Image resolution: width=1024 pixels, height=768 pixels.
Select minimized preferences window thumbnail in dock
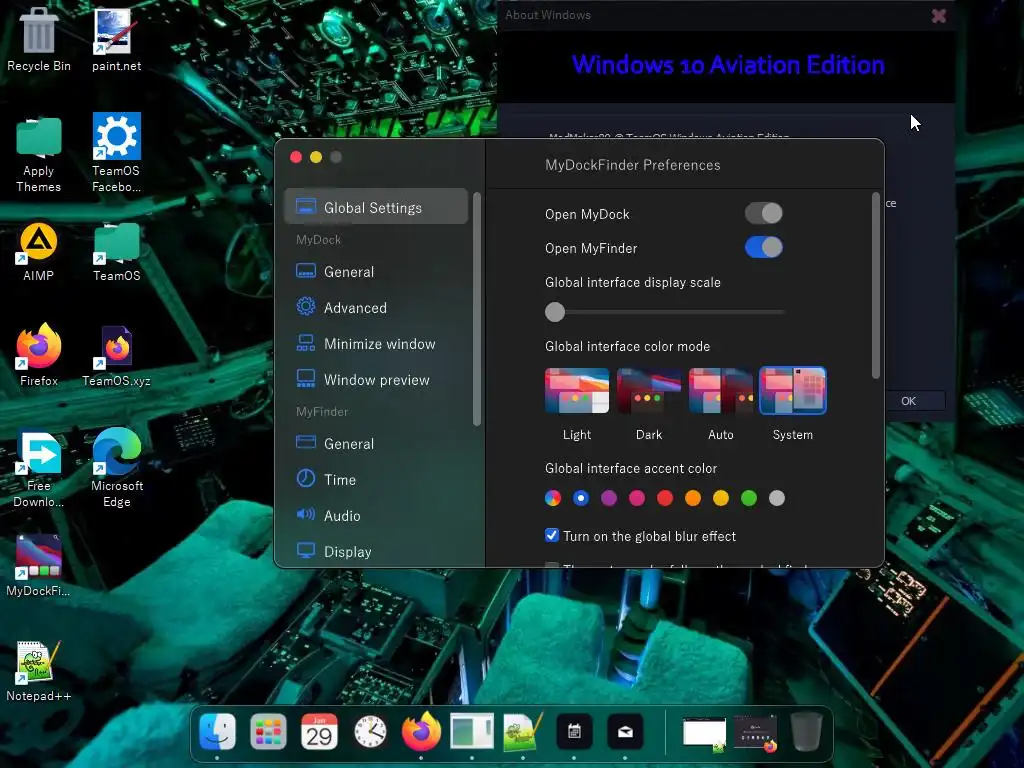pos(756,733)
